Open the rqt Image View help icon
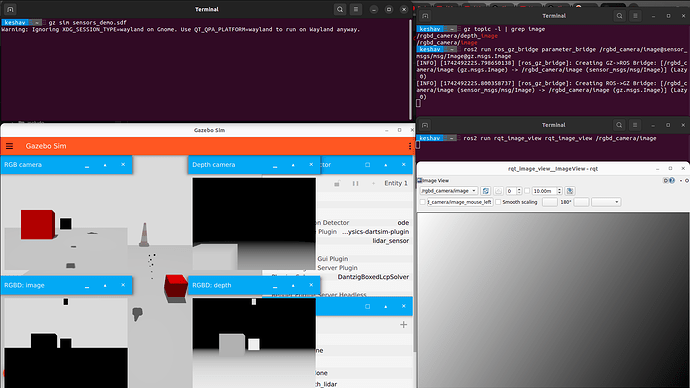Screen dimensions: 690x388 pyautogui.click(x=672, y=180)
